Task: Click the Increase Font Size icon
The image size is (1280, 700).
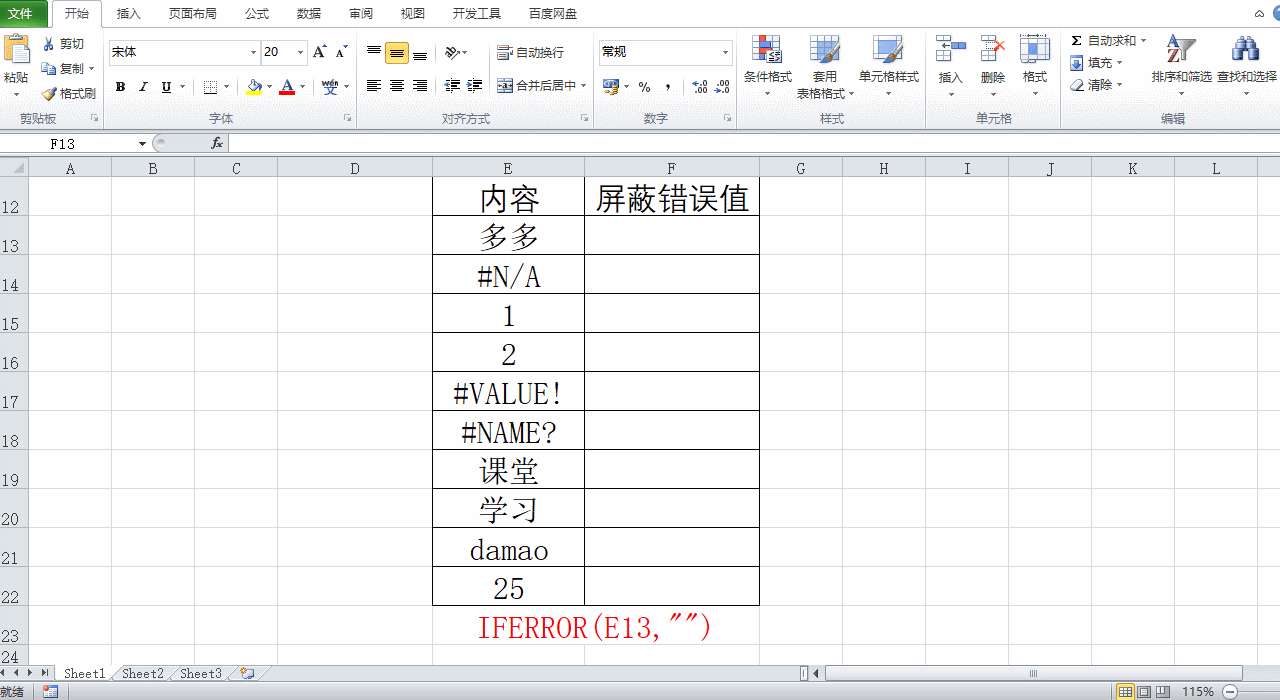Action: coord(319,52)
